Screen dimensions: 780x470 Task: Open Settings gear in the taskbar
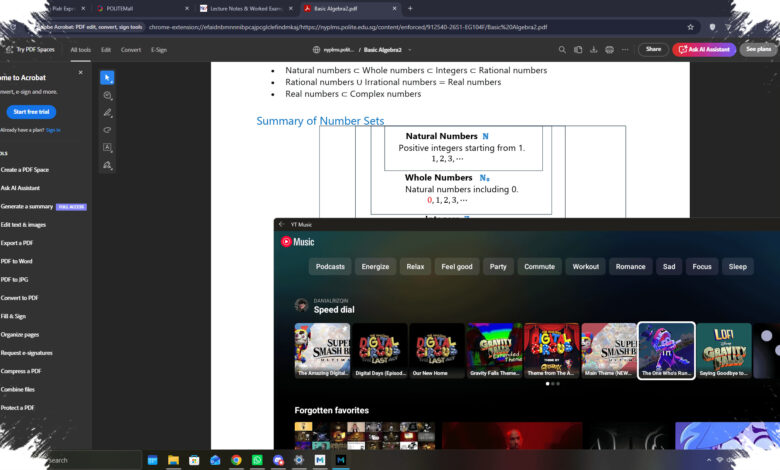tap(299, 460)
